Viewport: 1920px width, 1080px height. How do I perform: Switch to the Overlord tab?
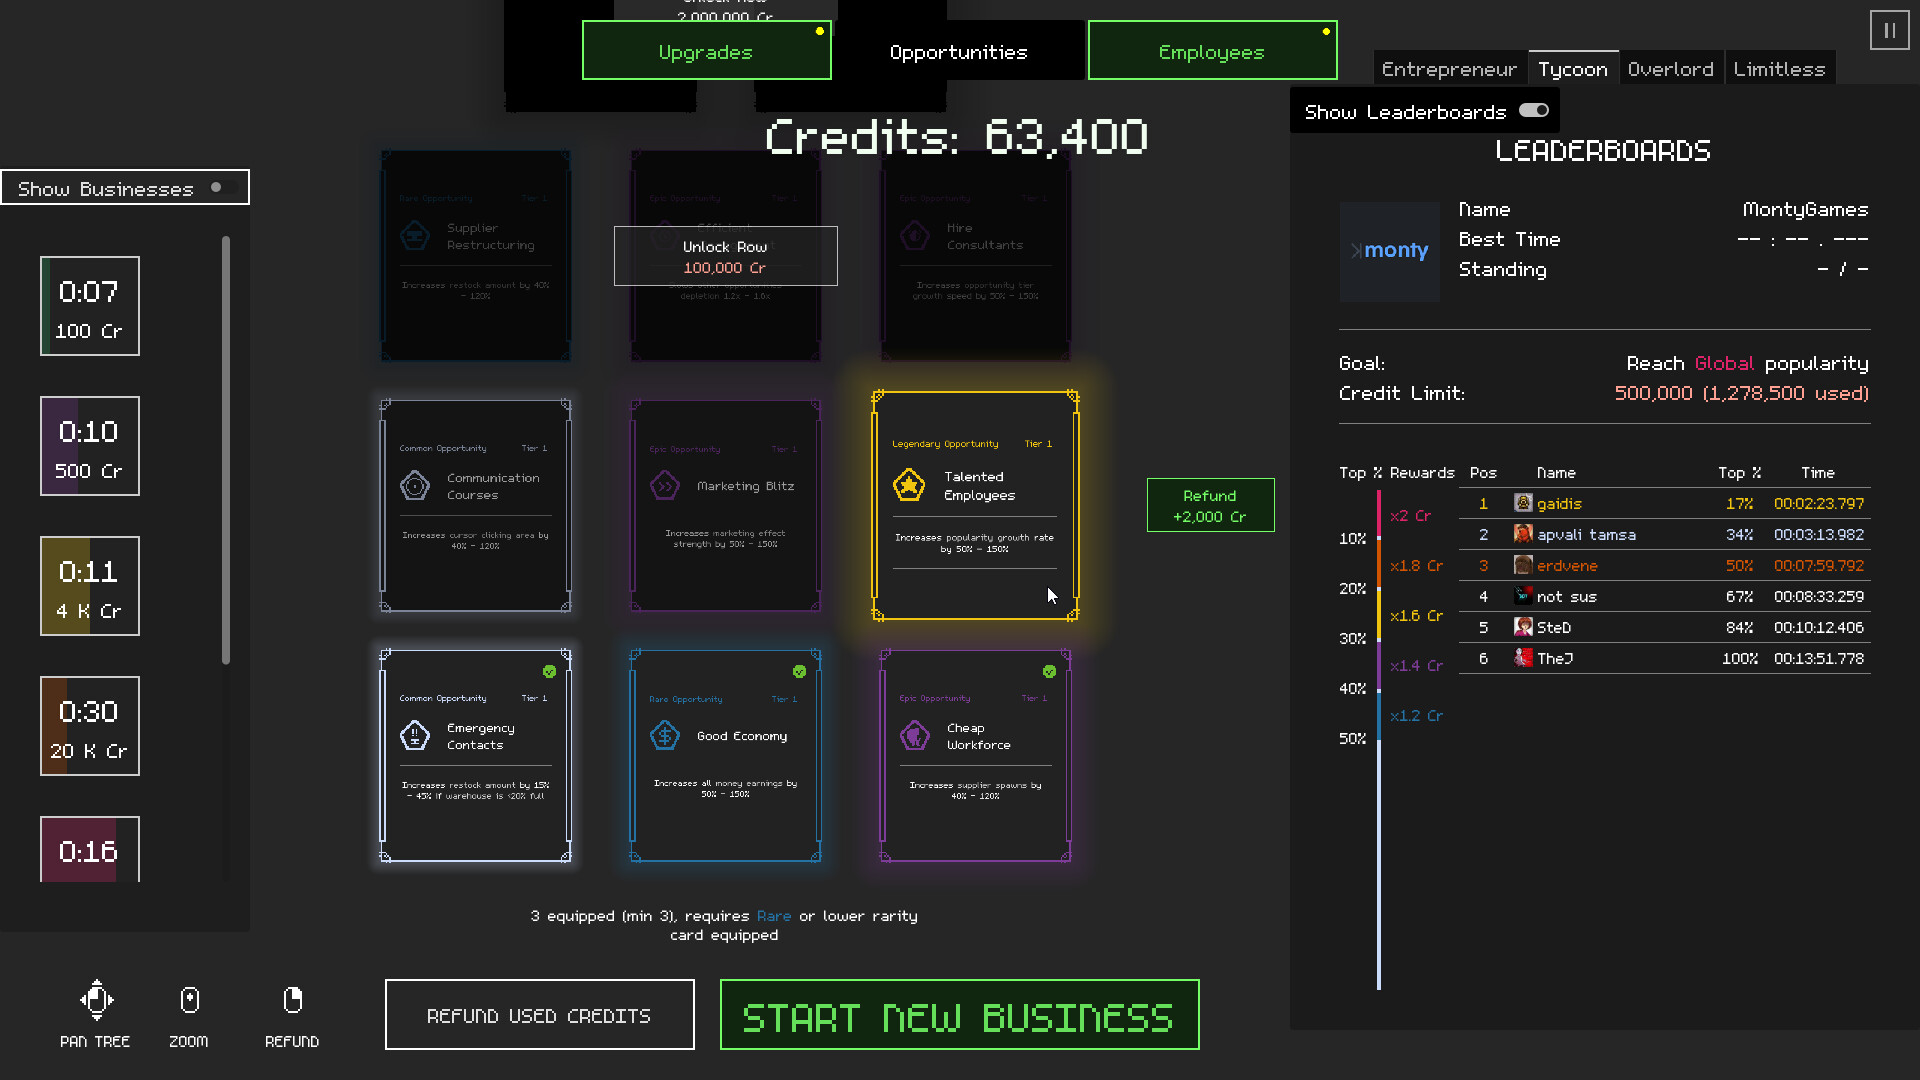coord(1670,69)
